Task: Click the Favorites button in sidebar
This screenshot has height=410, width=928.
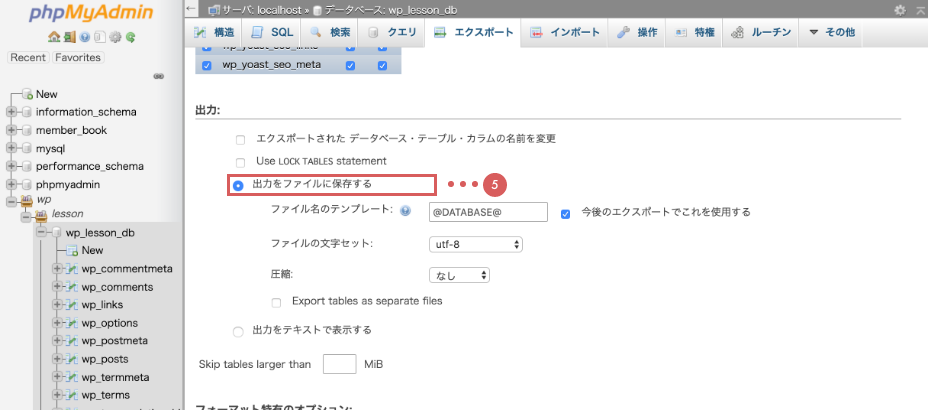Action: coord(78,58)
